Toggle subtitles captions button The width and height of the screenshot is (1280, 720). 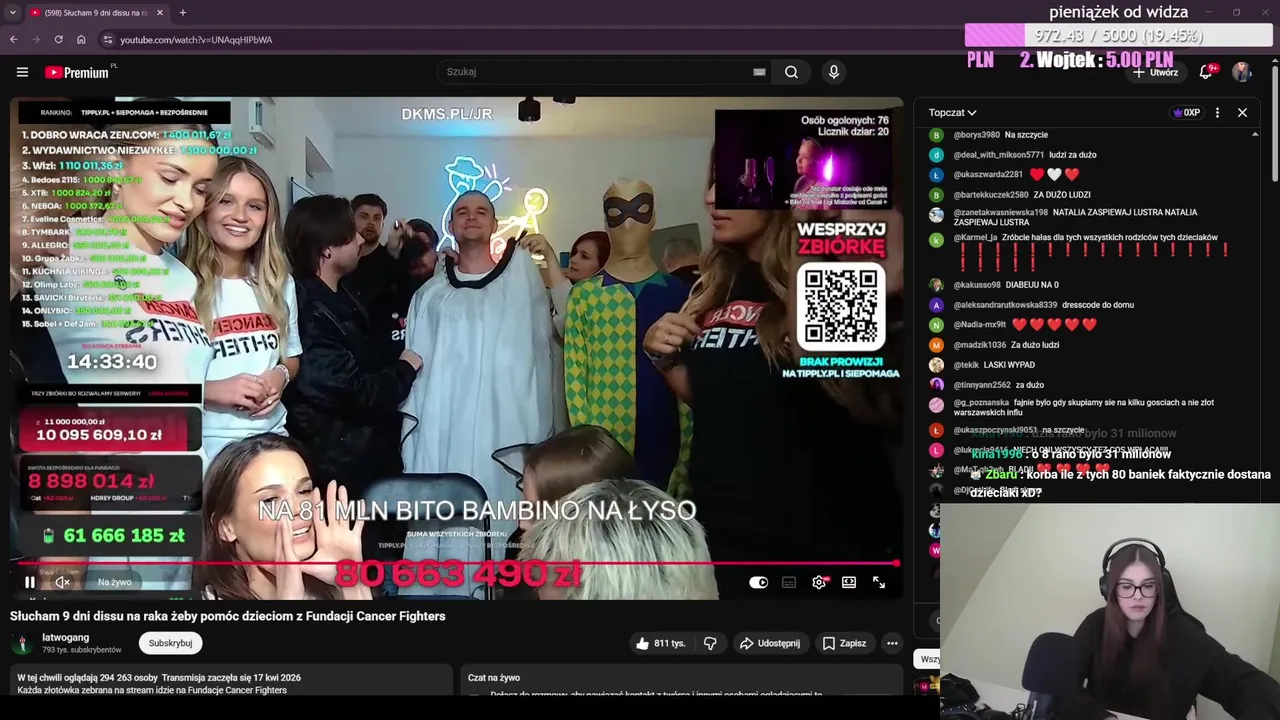point(789,582)
